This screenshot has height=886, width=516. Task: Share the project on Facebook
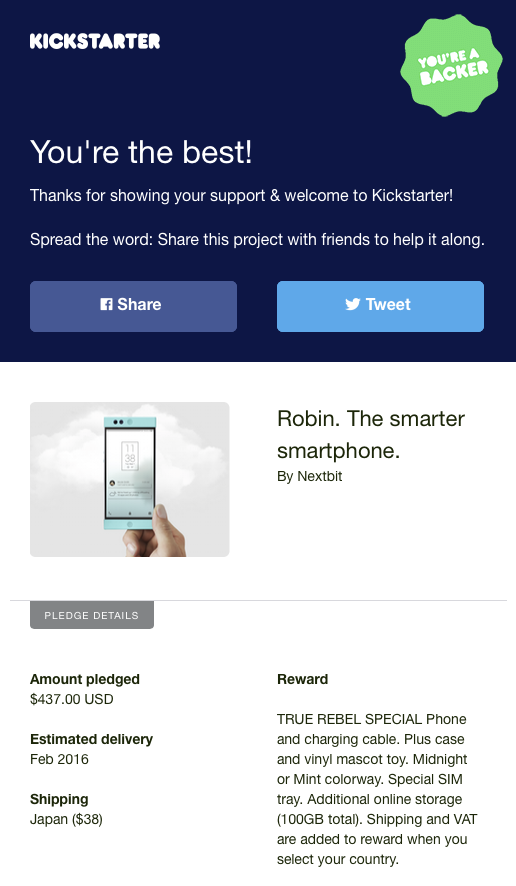tap(133, 306)
